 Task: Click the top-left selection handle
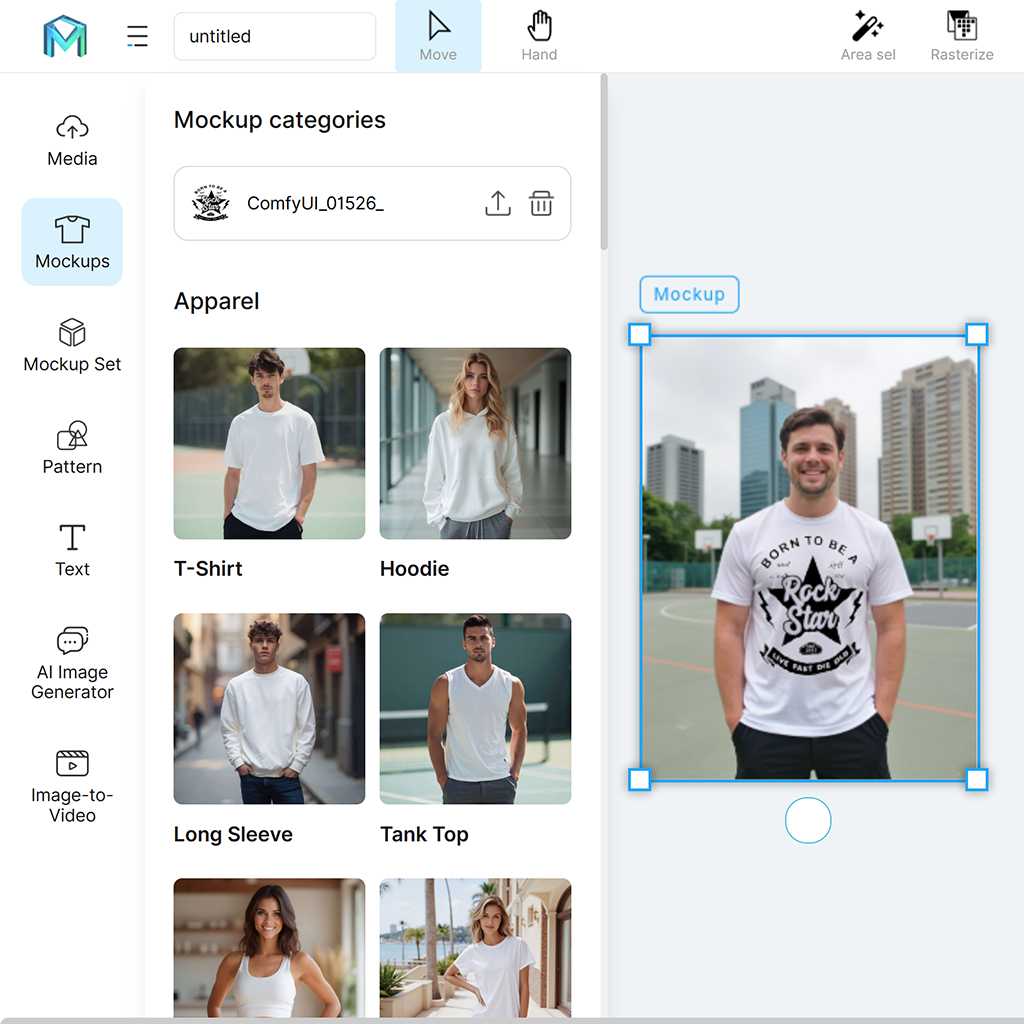click(639, 334)
